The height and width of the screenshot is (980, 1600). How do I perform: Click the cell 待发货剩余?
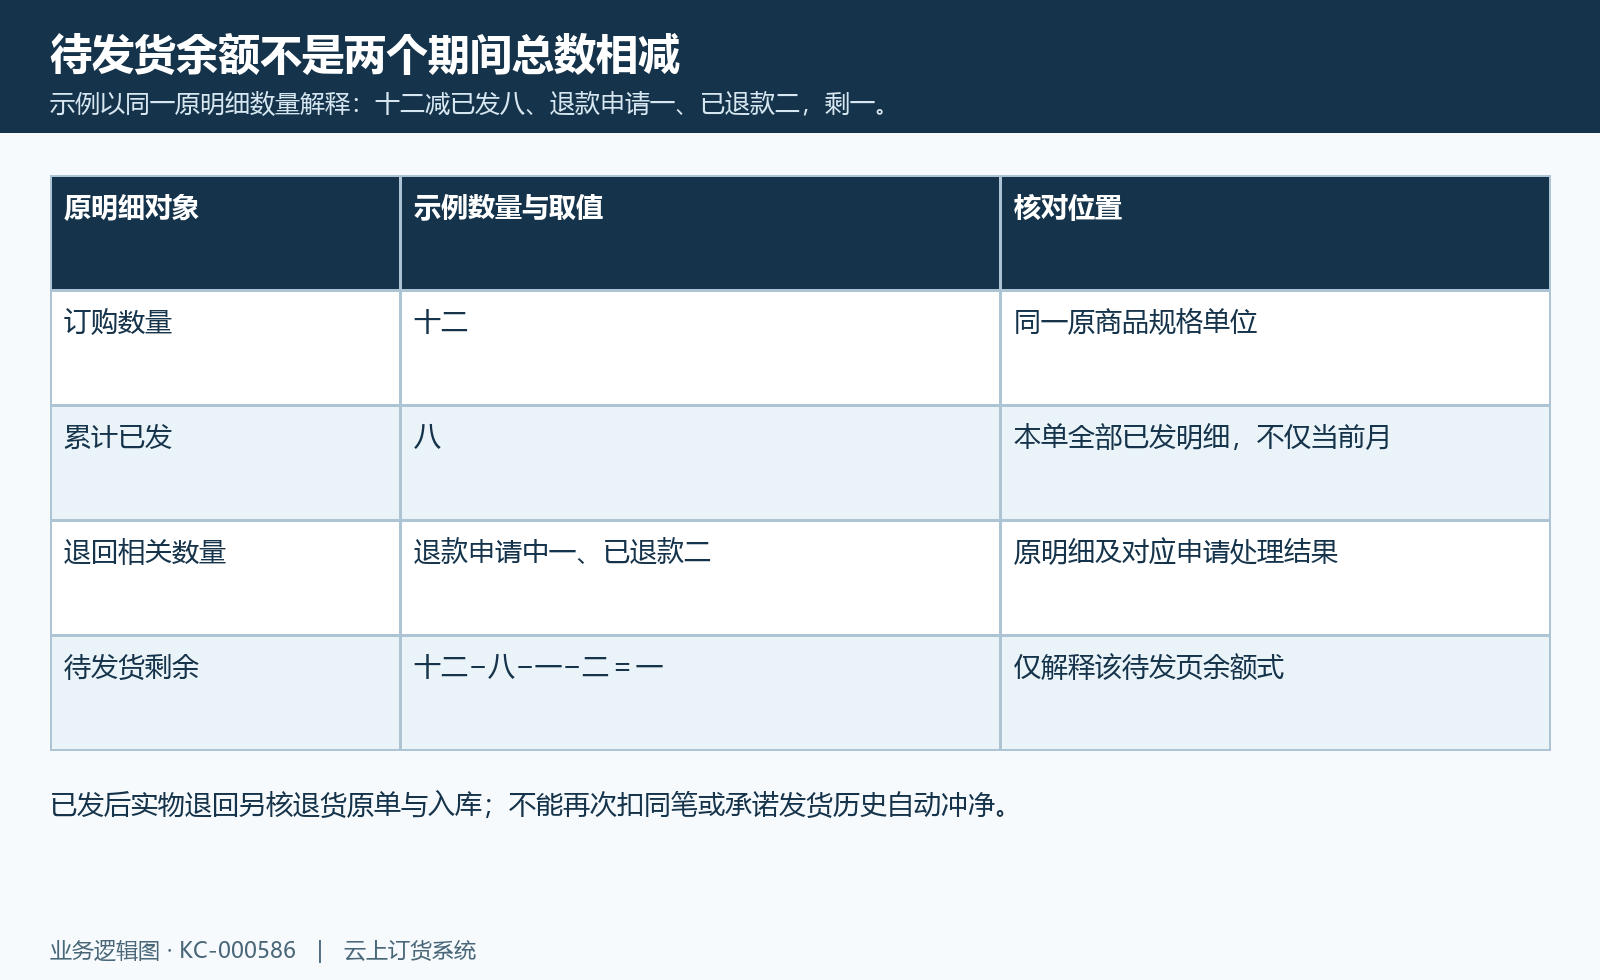(226, 693)
